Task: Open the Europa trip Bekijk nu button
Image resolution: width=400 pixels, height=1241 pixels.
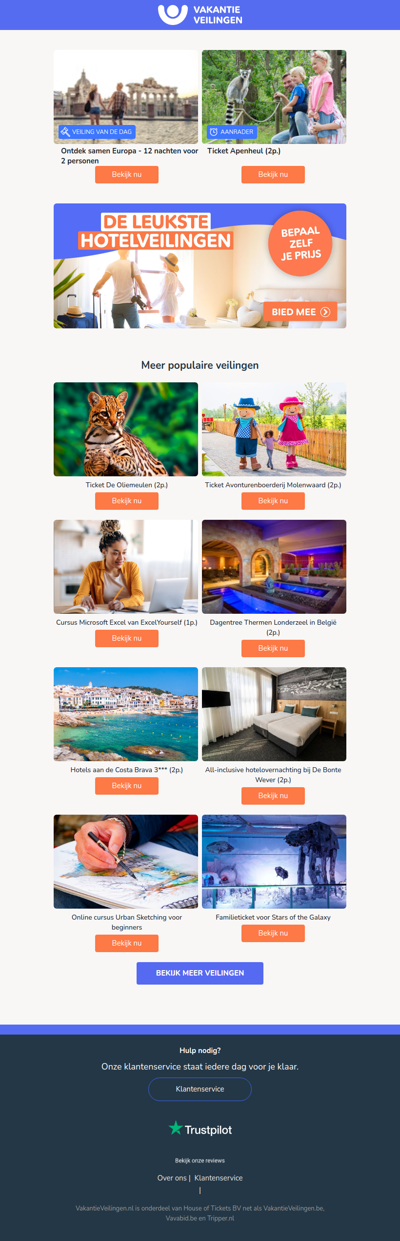Action: (x=127, y=175)
